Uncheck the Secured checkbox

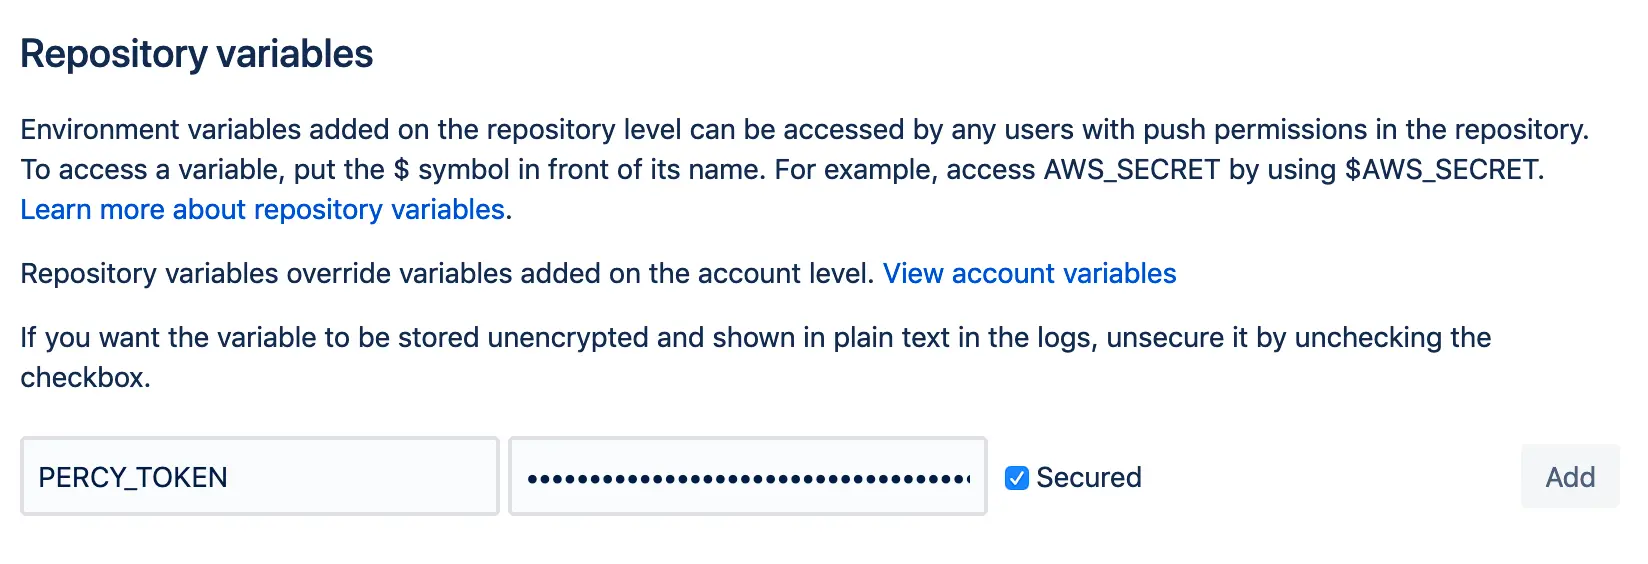coord(1016,478)
